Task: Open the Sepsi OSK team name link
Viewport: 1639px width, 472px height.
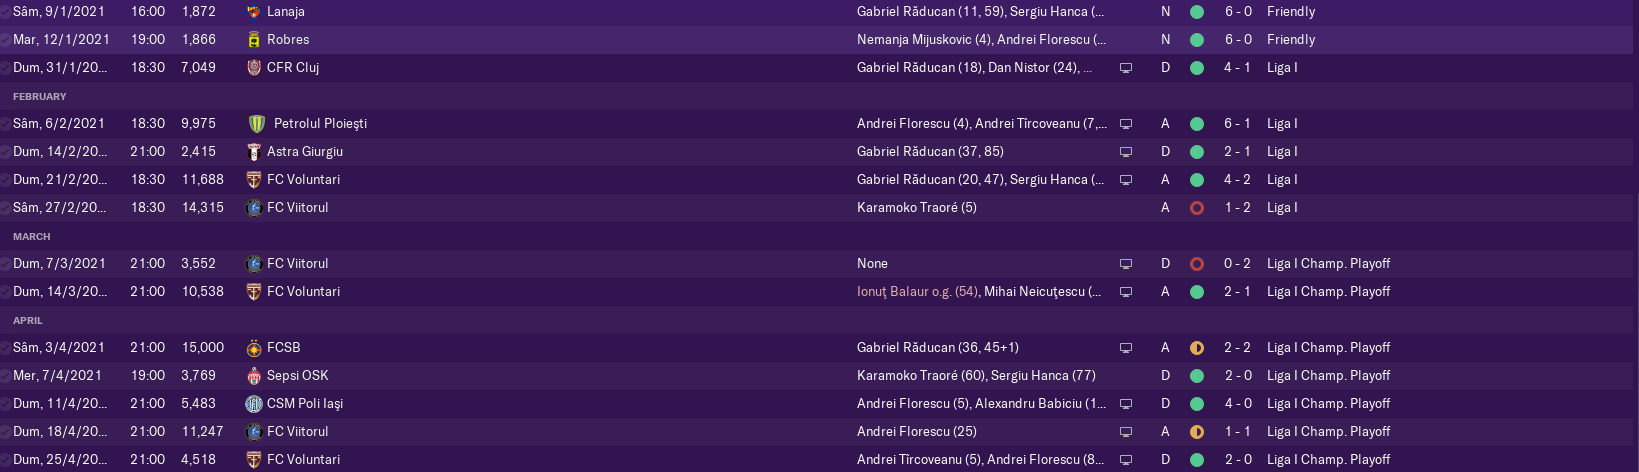Action: click(x=298, y=376)
